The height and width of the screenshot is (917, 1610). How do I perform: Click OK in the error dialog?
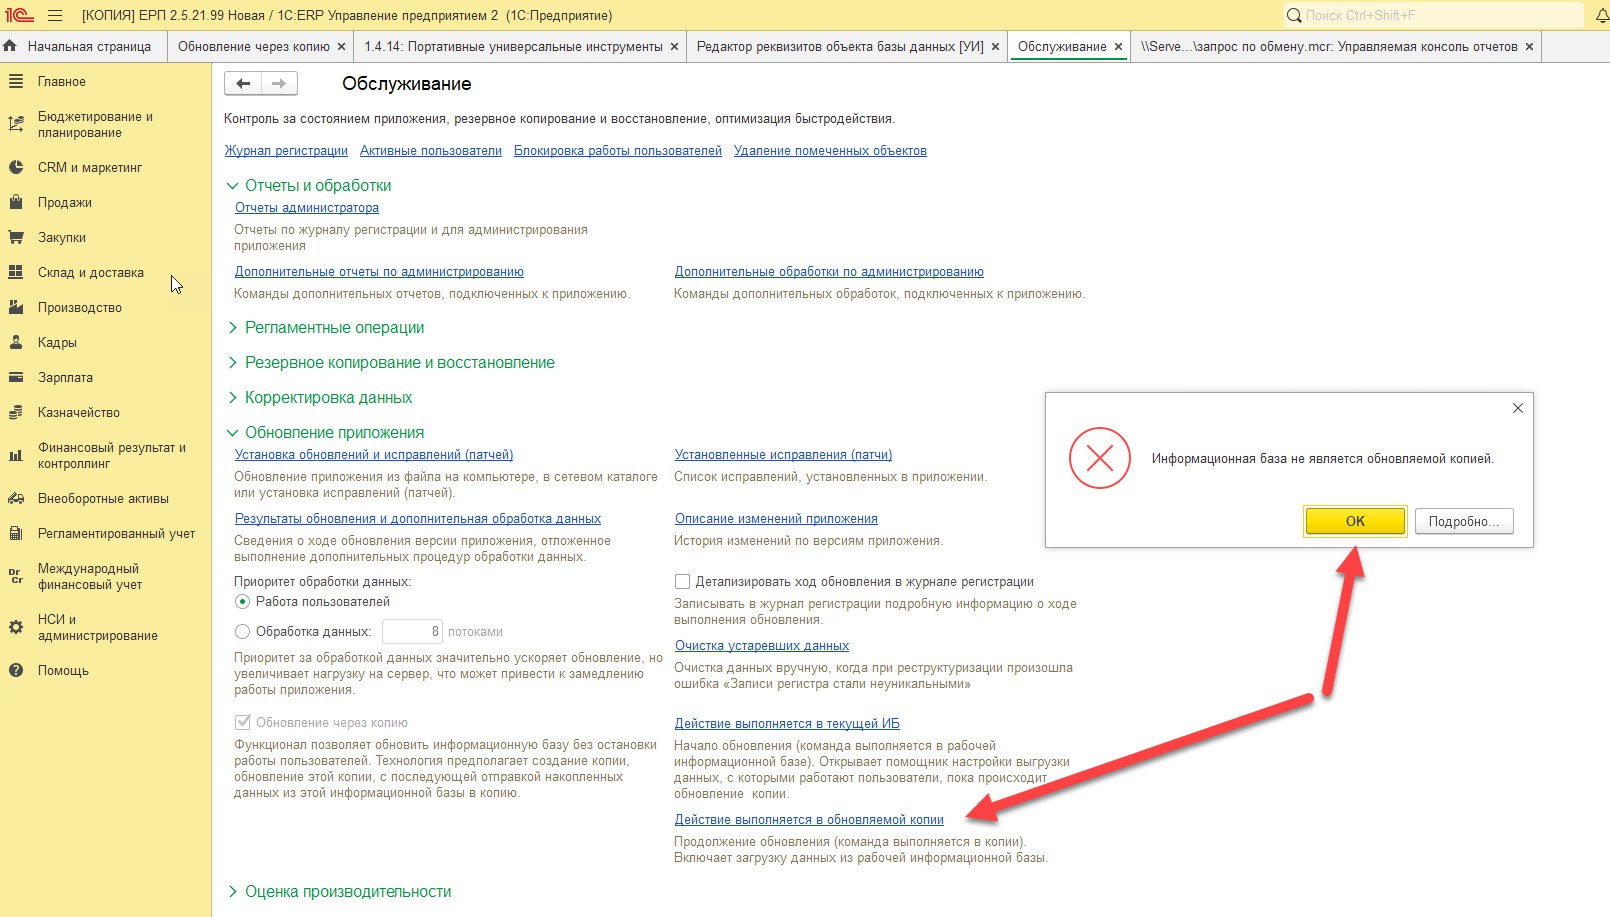(1355, 521)
